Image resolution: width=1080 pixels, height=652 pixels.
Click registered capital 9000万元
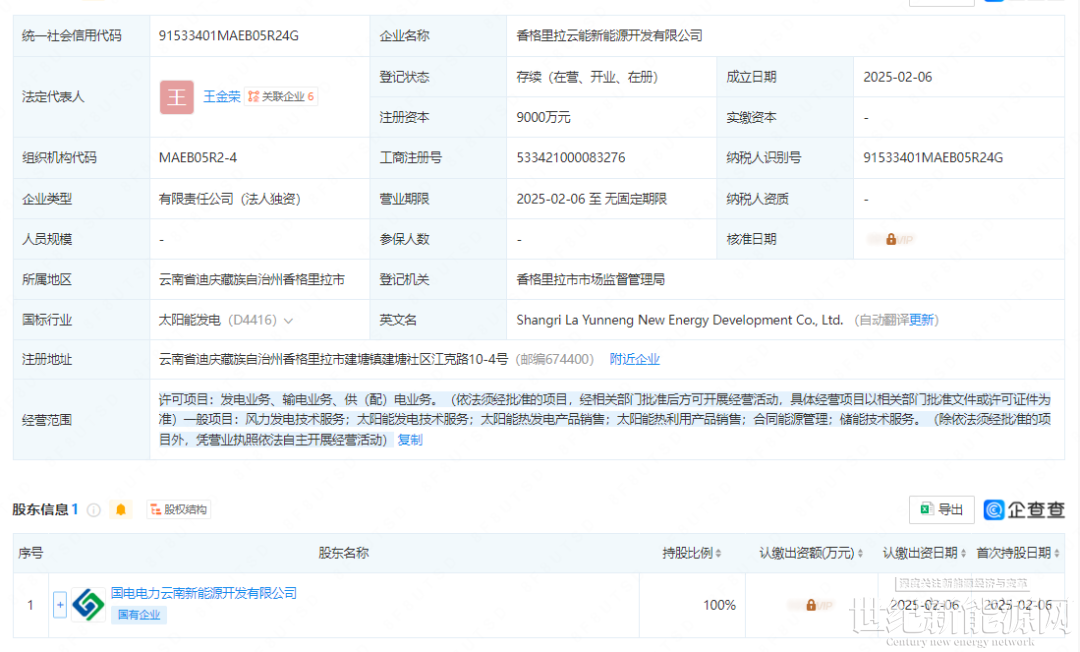pos(543,118)
